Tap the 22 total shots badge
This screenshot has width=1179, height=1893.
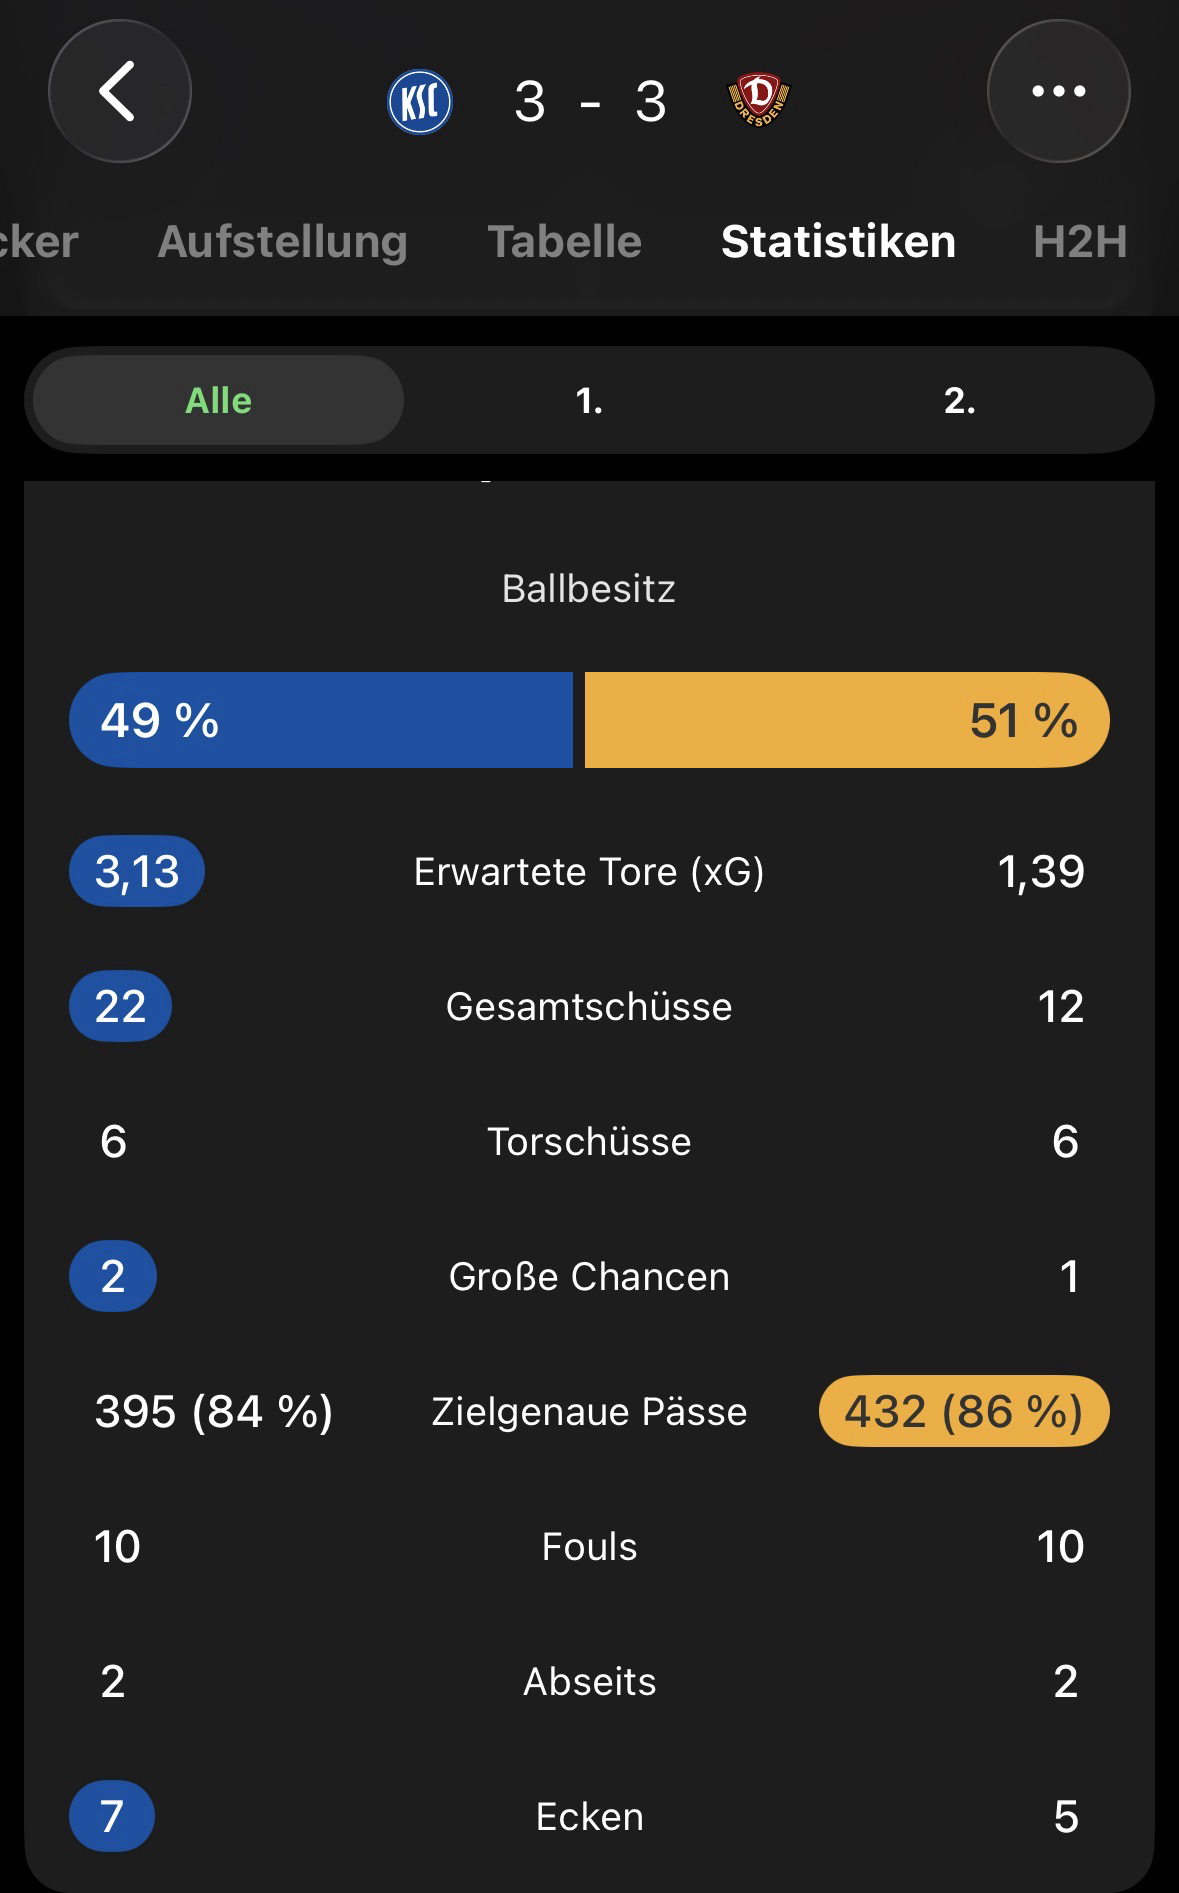click(x=120, y=1006)
